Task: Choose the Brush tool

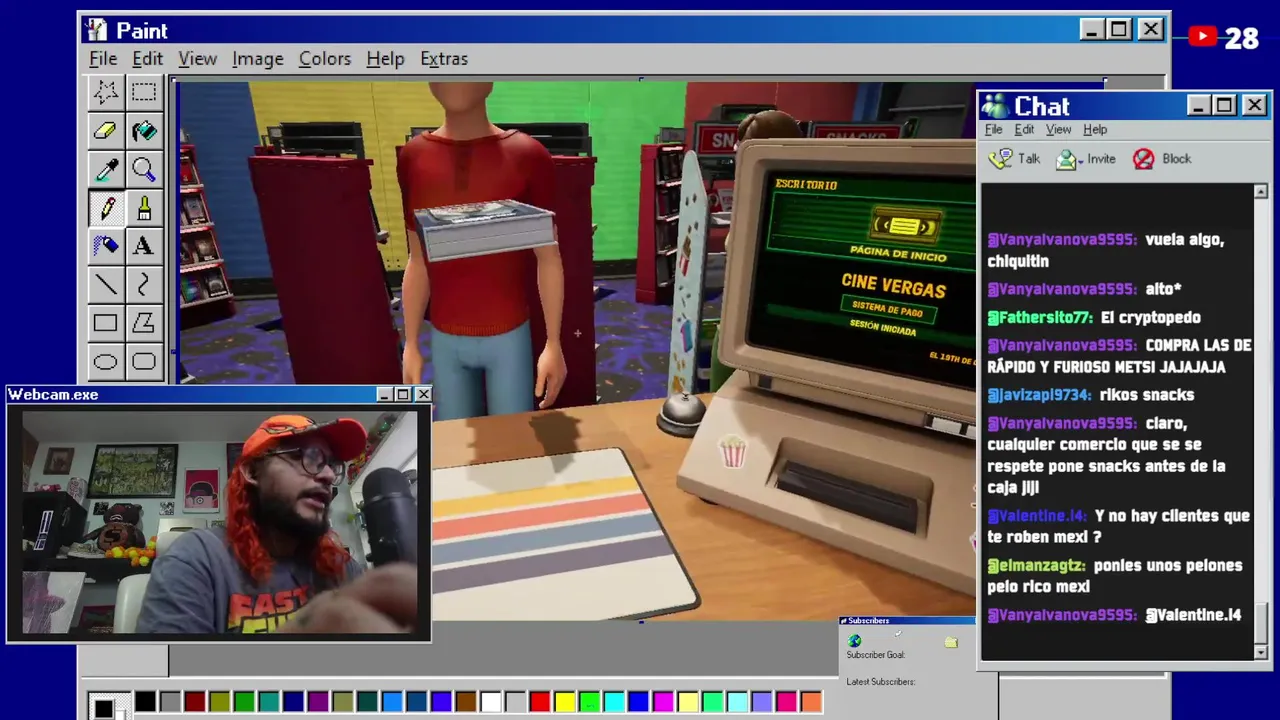Action: click(143, 208)
